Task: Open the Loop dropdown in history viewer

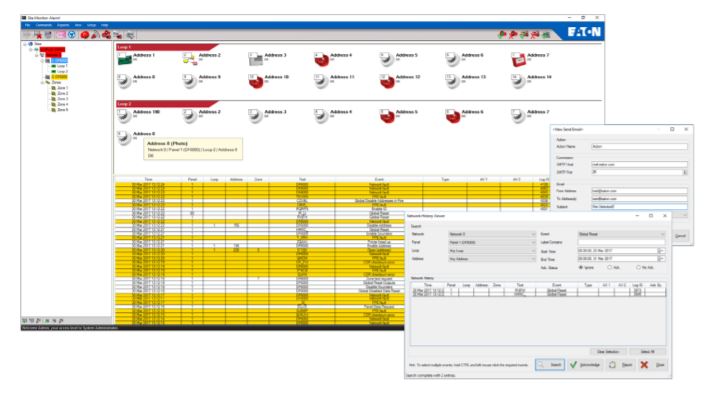Action: (492, 251)
